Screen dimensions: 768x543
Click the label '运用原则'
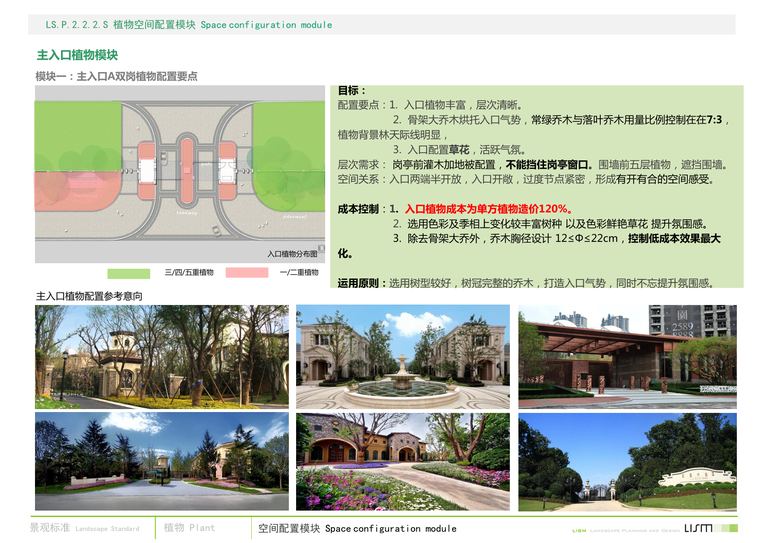click(358, 283)
